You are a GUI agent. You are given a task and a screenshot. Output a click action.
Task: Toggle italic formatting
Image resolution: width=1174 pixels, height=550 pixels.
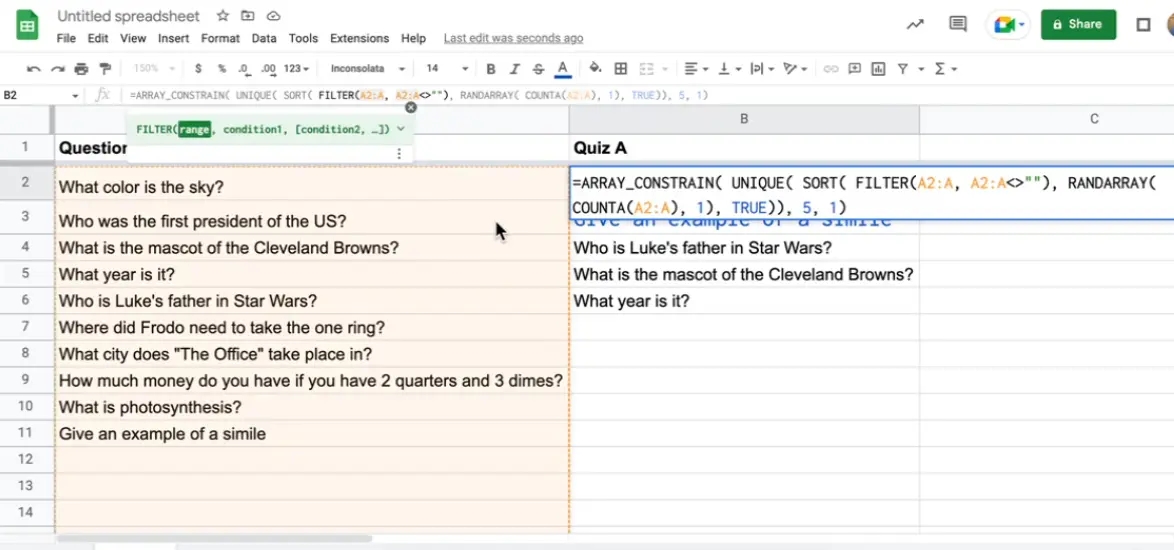(x=515, y=69)
